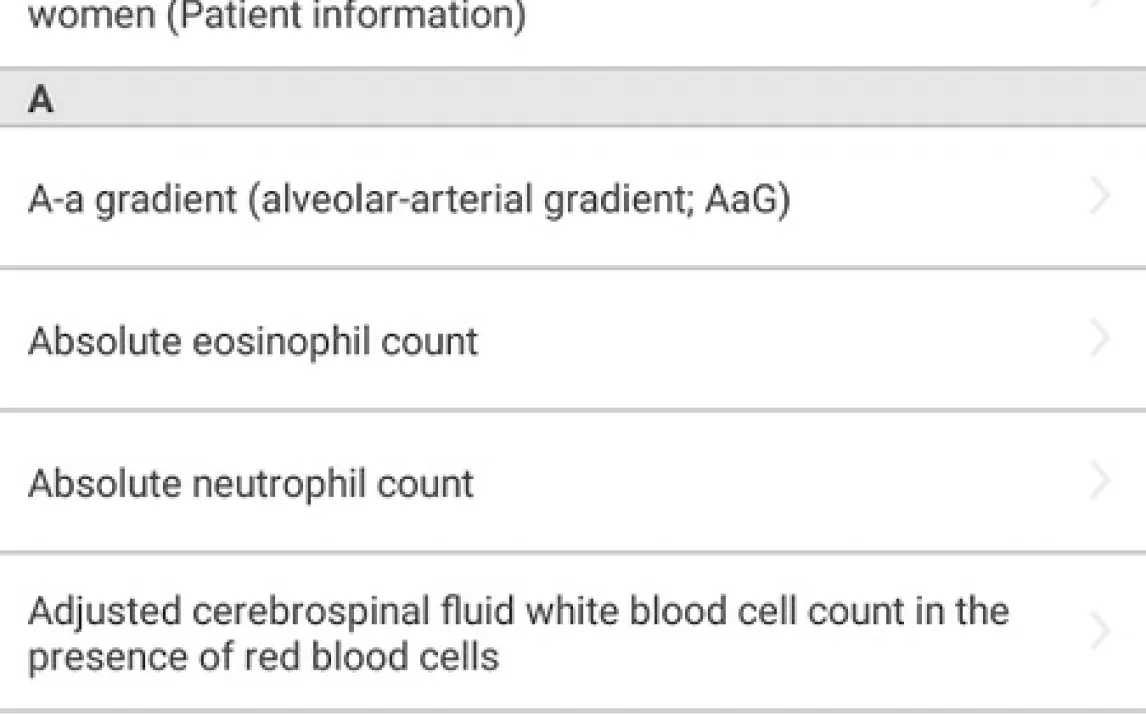
Task: Click empty area of A section header bar
Action: click(x=600, y=100)
